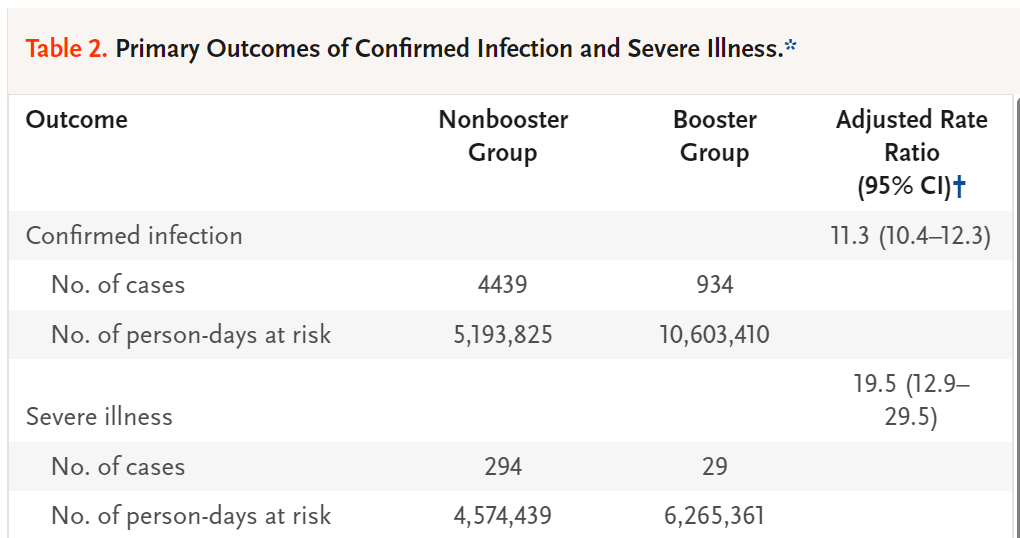
Task: Click the "Severe illness" row label
Action: point(99,417)
